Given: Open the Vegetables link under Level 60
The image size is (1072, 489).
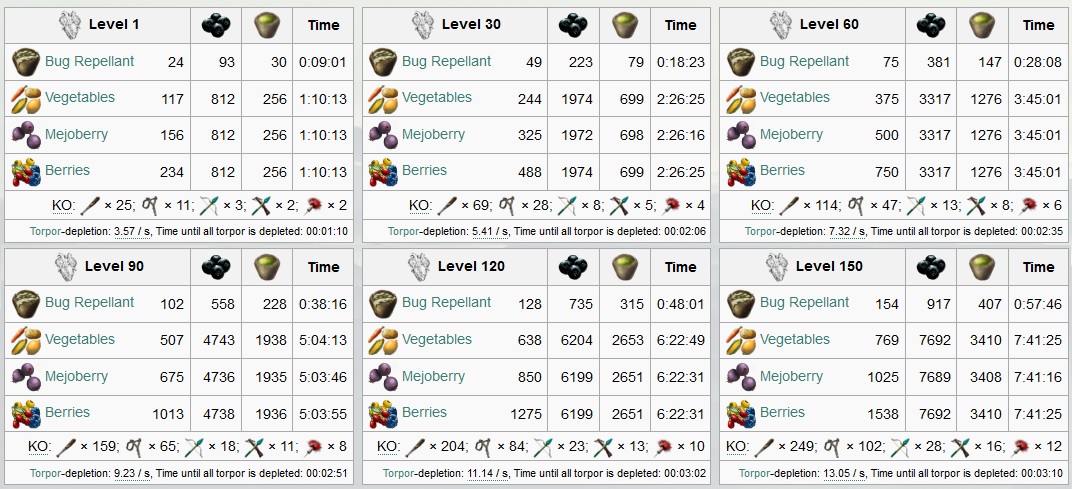Looking at the screenshot, I should [x=794, y=97].
